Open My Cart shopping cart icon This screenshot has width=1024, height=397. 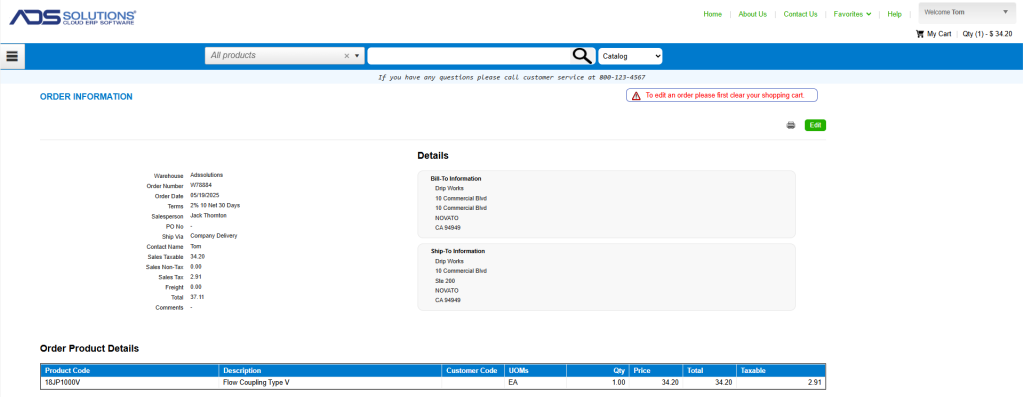click(x=920, y=34)
